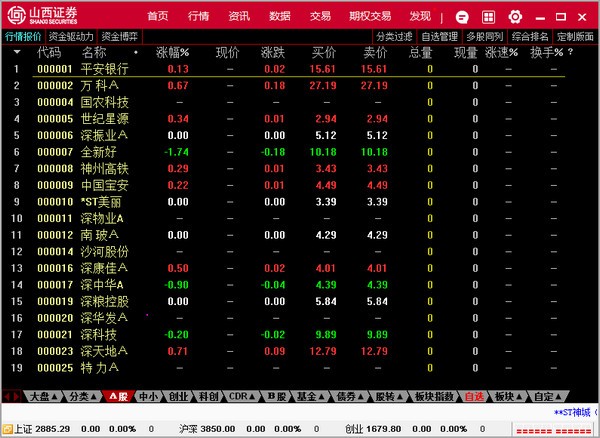The height and width of the screenshot is (438, 600).
Task: Select the 科创 market tab
Action: point(208,396)
